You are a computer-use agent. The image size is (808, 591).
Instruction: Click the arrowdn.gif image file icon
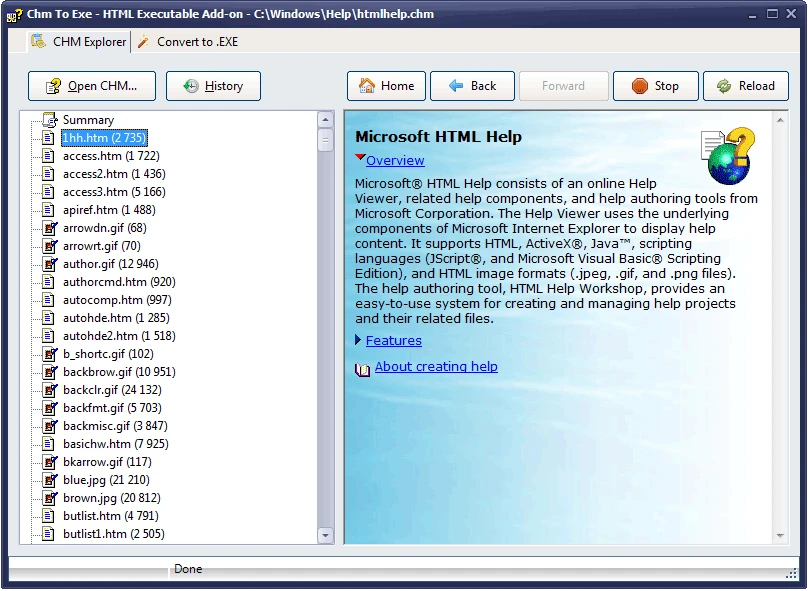tap(48, 228)
